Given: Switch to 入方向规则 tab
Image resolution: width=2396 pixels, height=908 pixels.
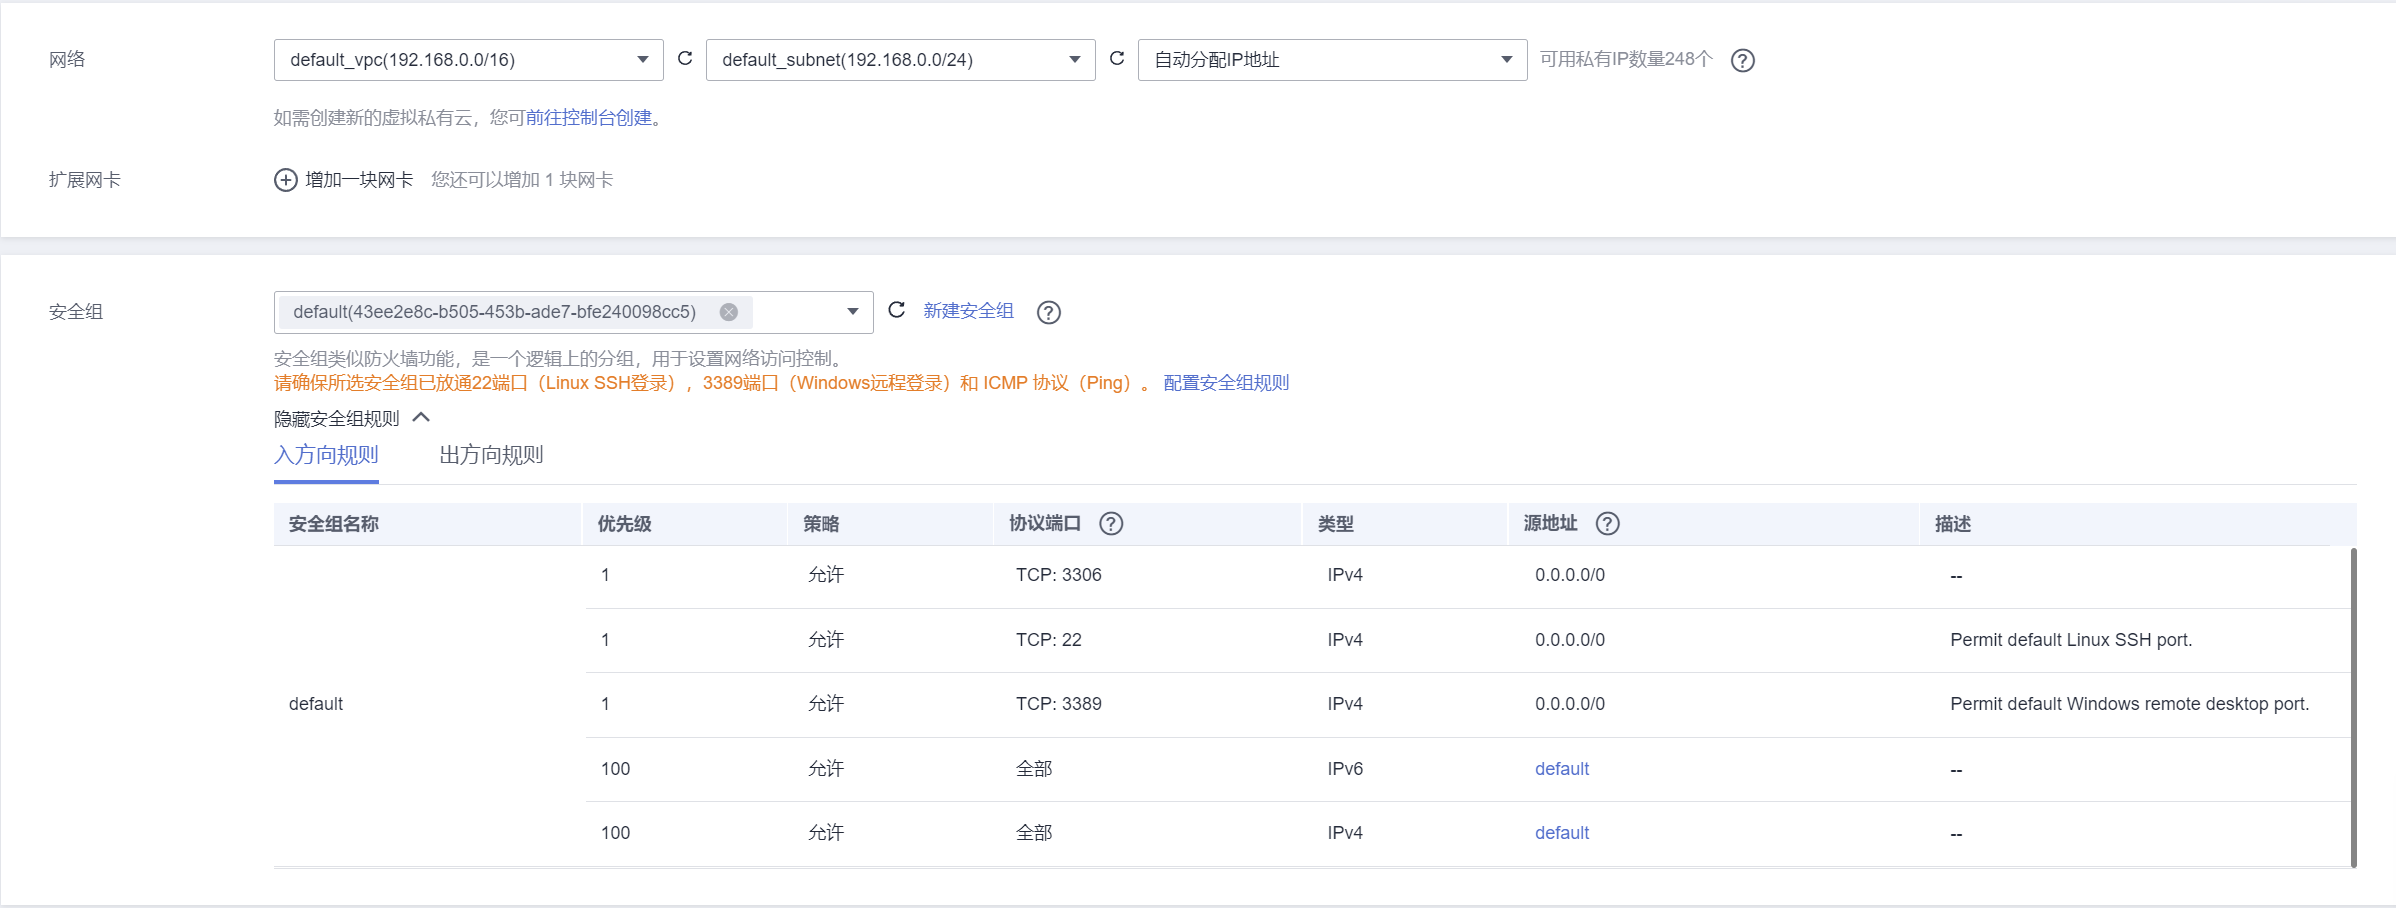Looking at the screenshot, I should click(x=326, y=455).
